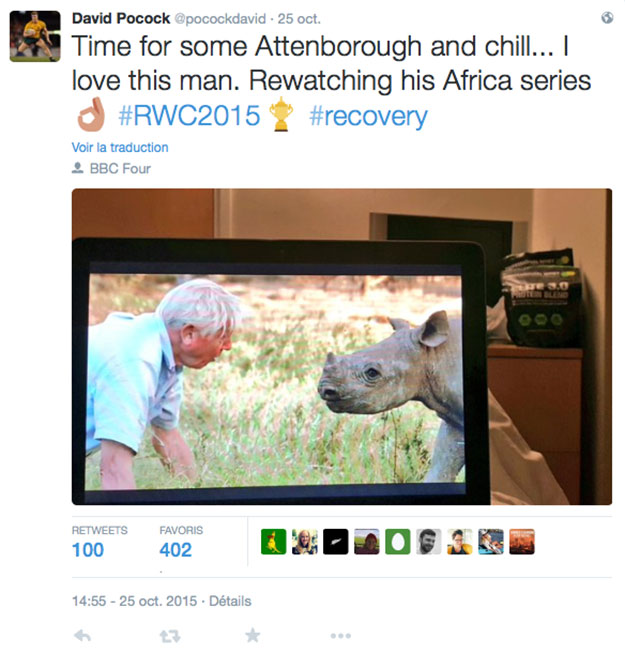Open the more options ellipsis icon
Screen dimensions: 625x653
tap(341, 636)
